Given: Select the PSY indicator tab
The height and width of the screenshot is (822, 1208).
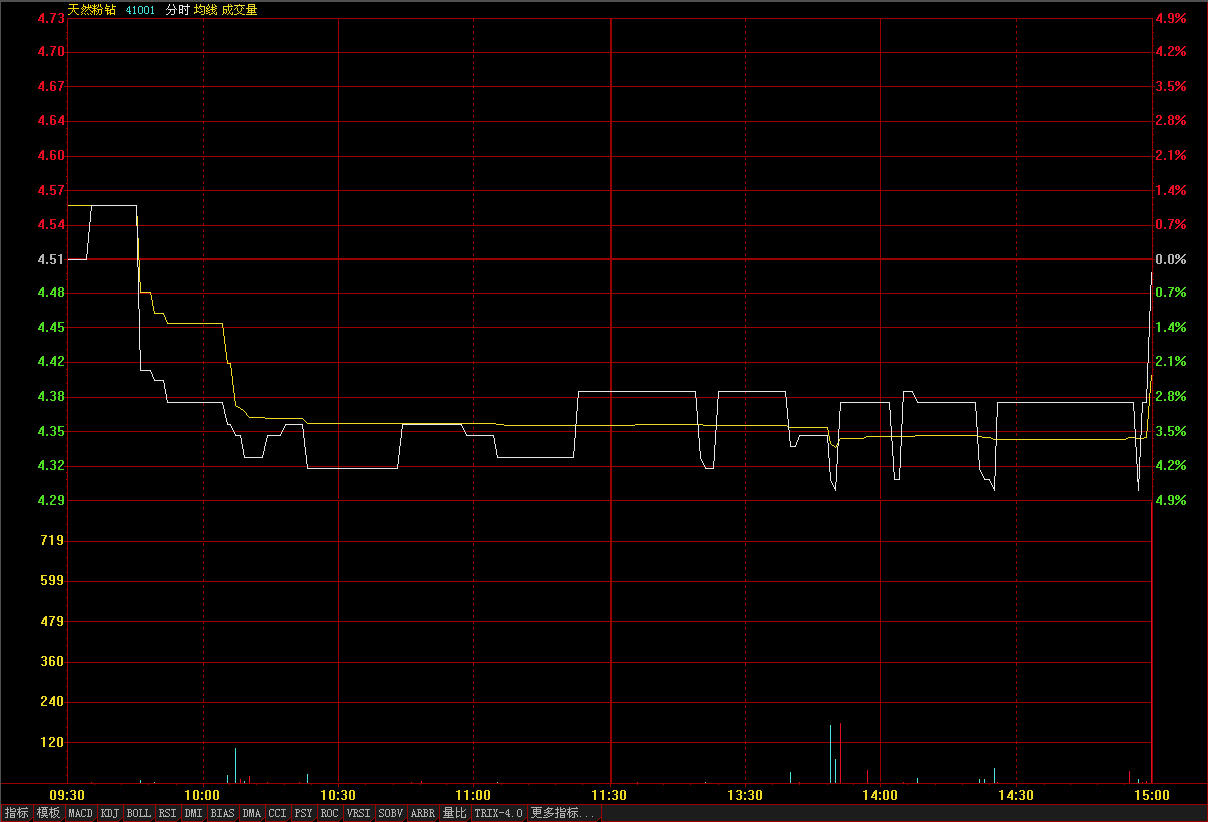Looking at the screenshot, I should point(303,813).
